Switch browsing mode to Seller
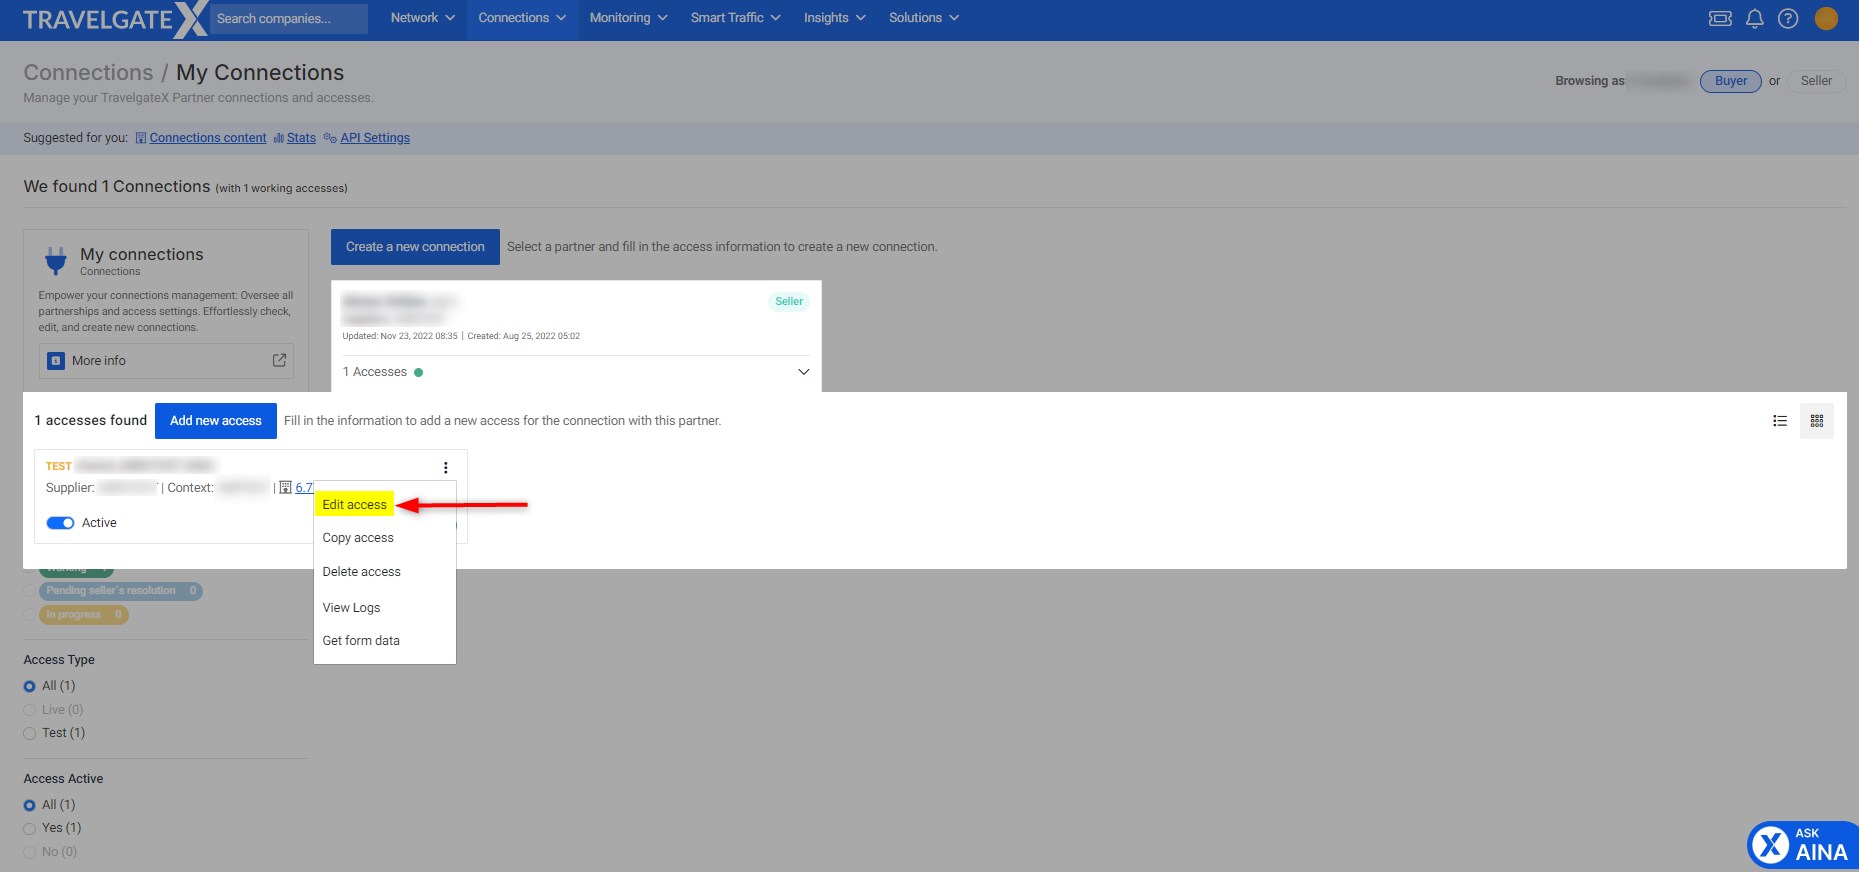The image size is (1859, 872). click(x=1816, y=81)
